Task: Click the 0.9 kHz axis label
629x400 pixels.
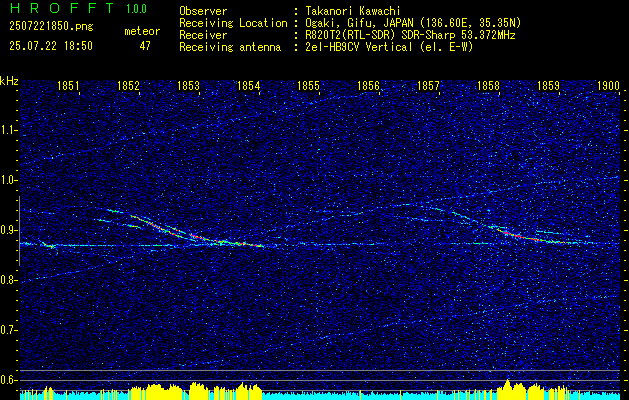Action: 8,230
